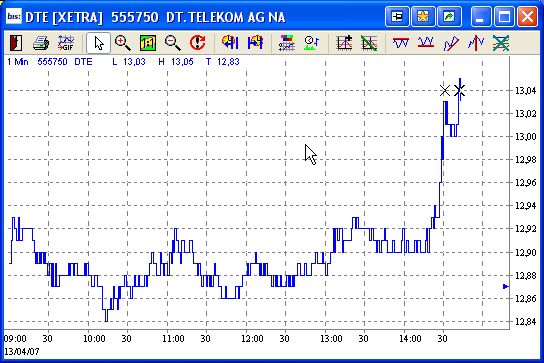Add an indicator chart with plus icon
Viewport: 544px width, 363px height.
pyautogui.click(x=344, y=43)
